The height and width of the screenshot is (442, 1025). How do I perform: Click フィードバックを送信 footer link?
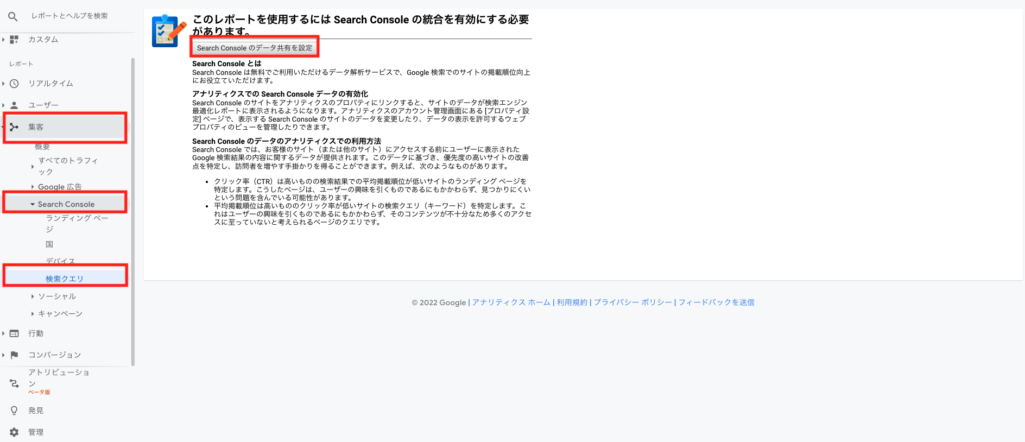click(x=716, y=303)
